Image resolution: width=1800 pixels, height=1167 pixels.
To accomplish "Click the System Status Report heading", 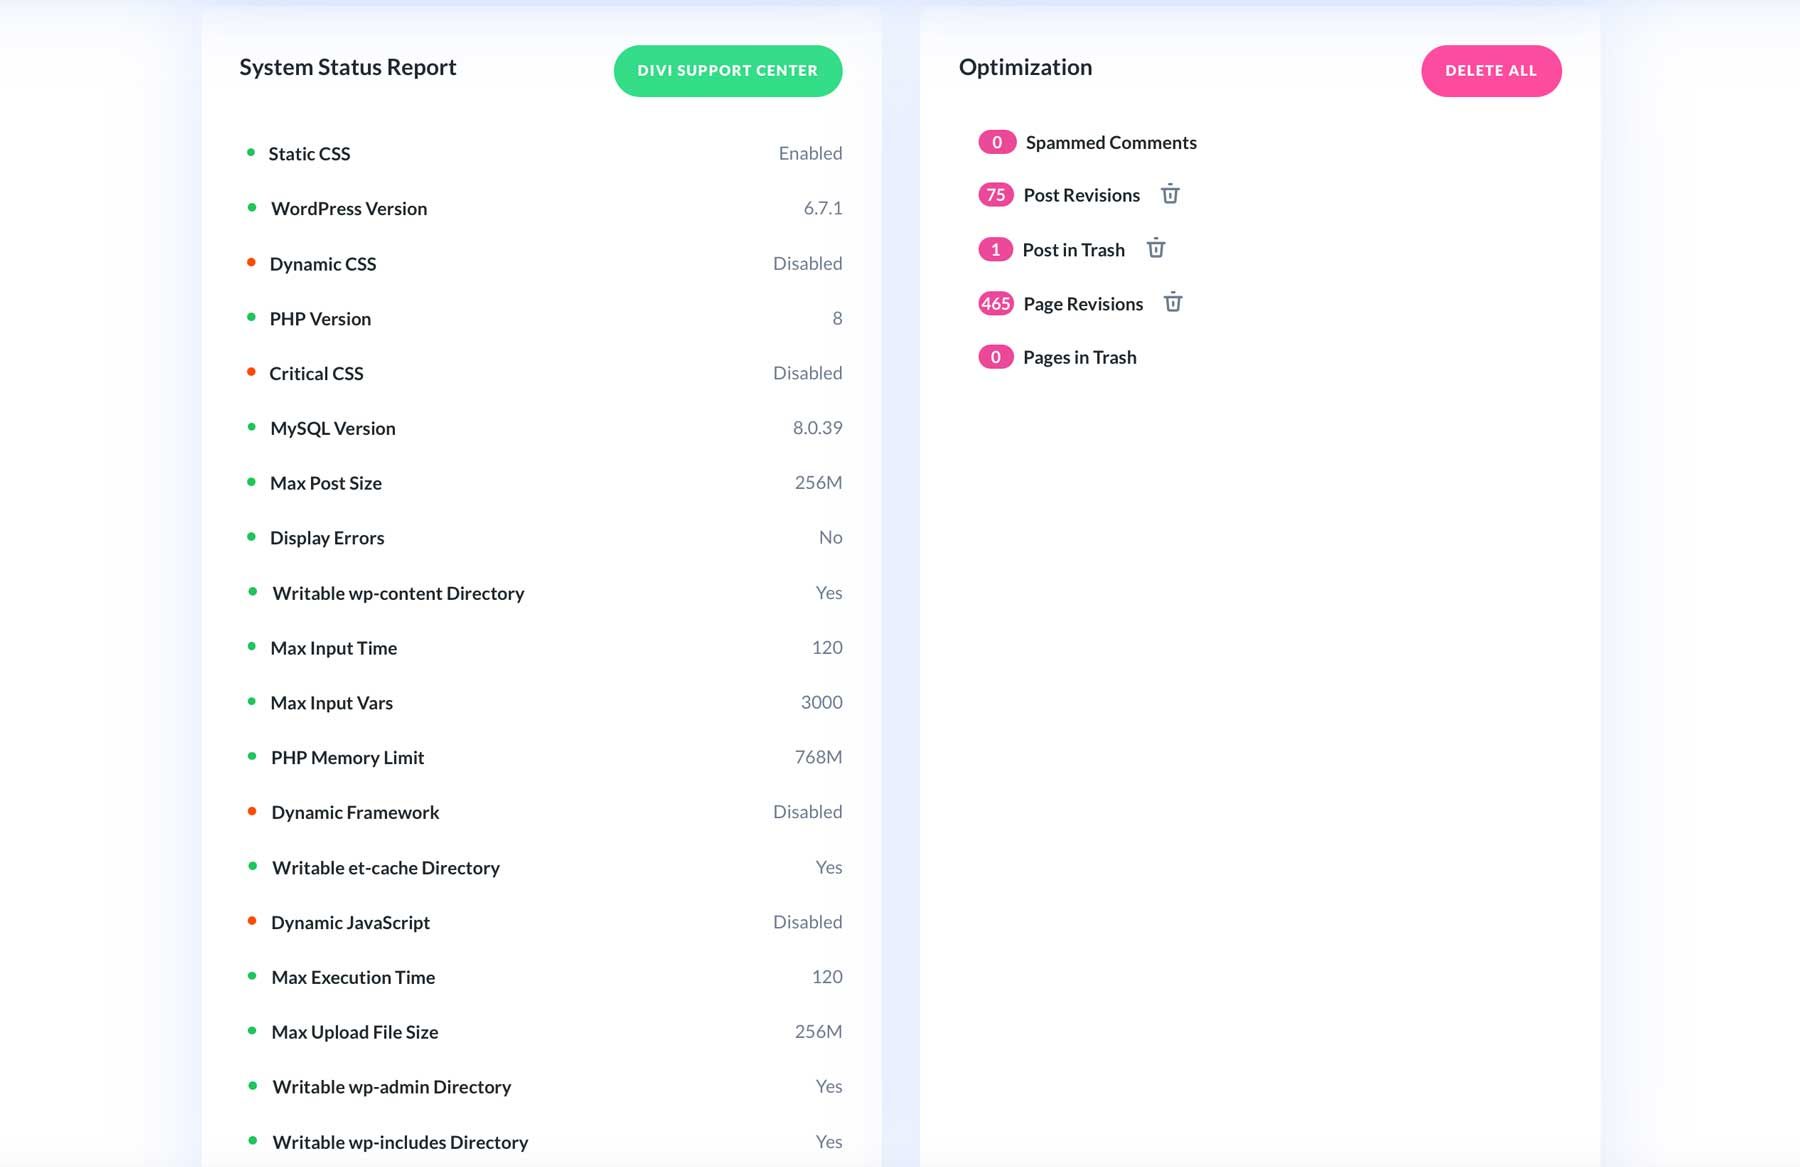I will coord(347,67).
